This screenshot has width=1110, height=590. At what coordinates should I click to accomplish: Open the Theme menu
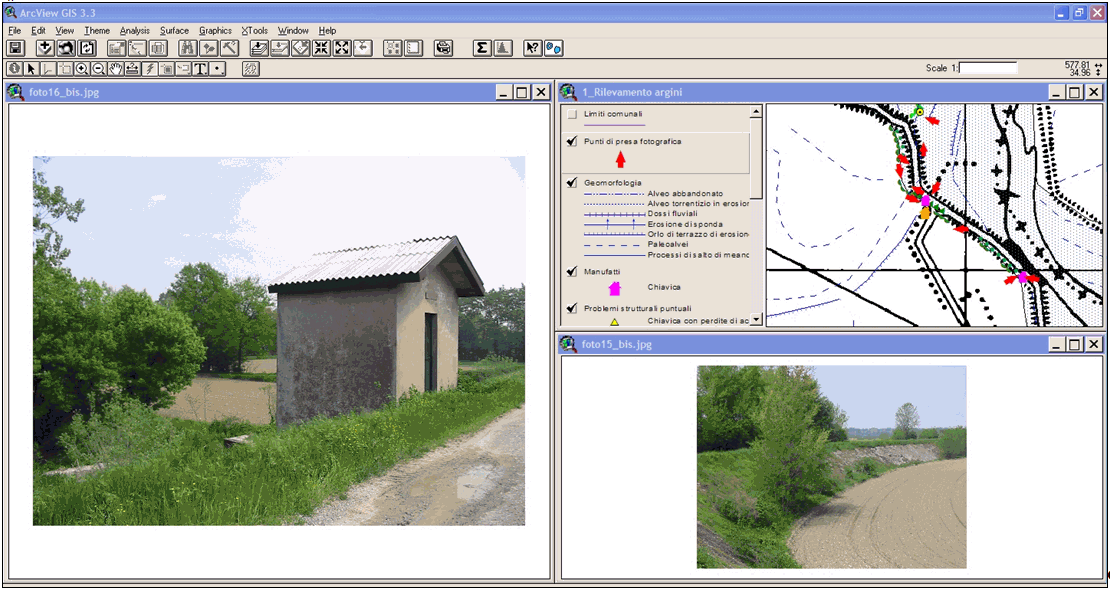click(97, 30)
